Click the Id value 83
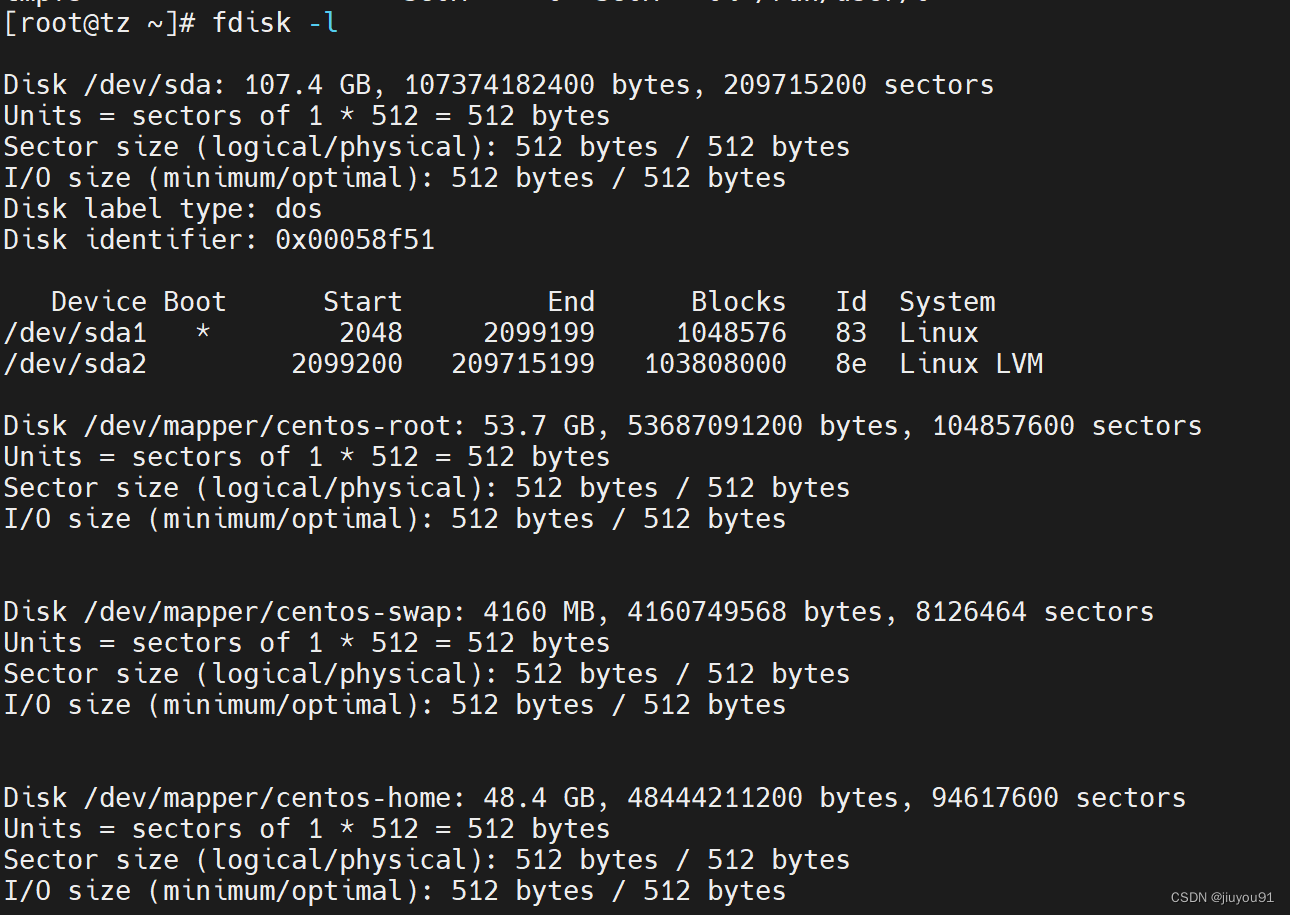Image resolution: width=1290 pixels, height=915 pixels. 851,333
